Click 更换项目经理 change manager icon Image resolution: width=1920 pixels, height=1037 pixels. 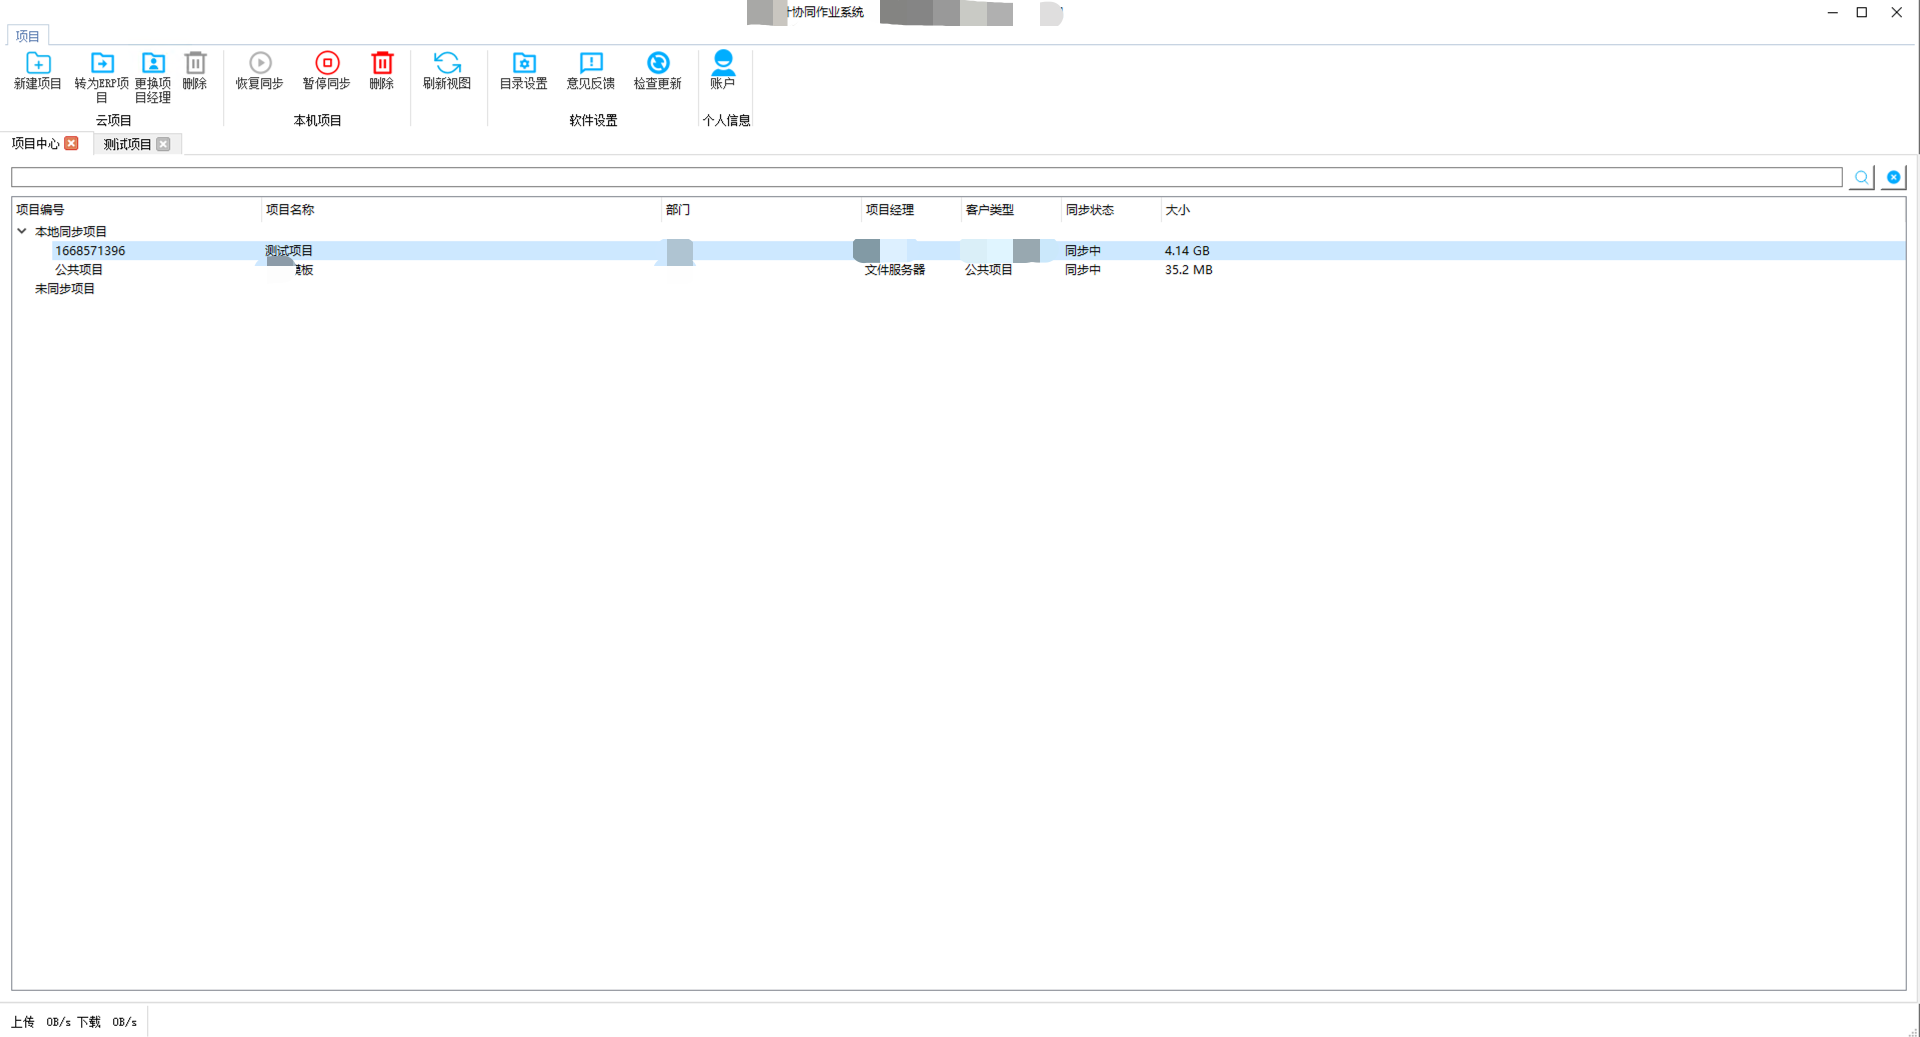pyautogui.click(x=153, y=62)
